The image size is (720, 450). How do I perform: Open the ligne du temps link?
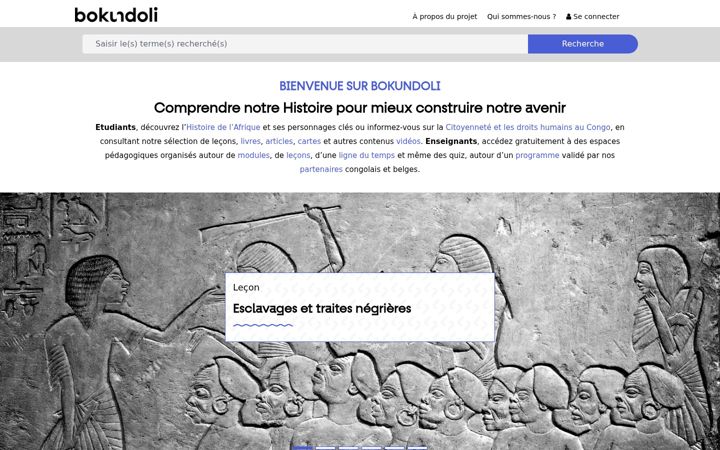tap(367, 155)
